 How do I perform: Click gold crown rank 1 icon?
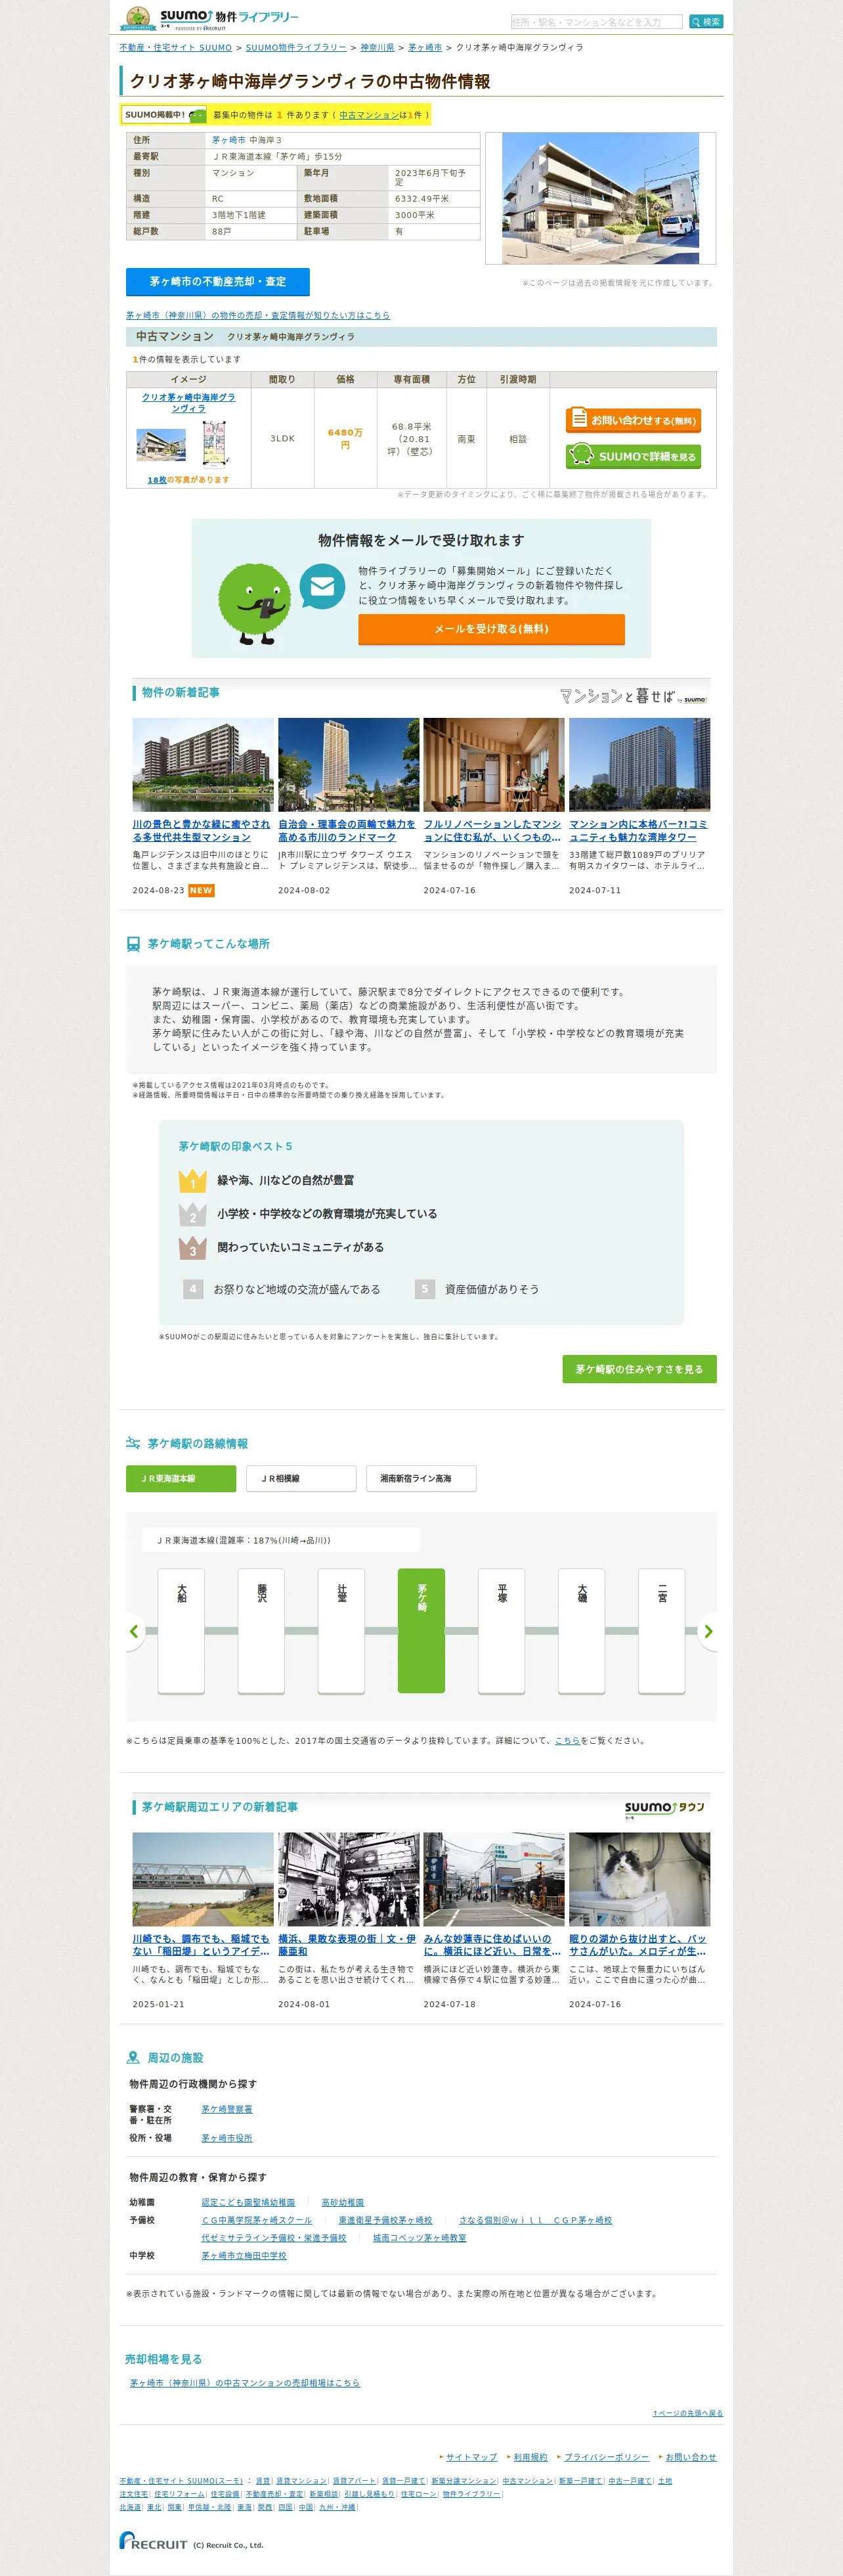pos(193,1181)
